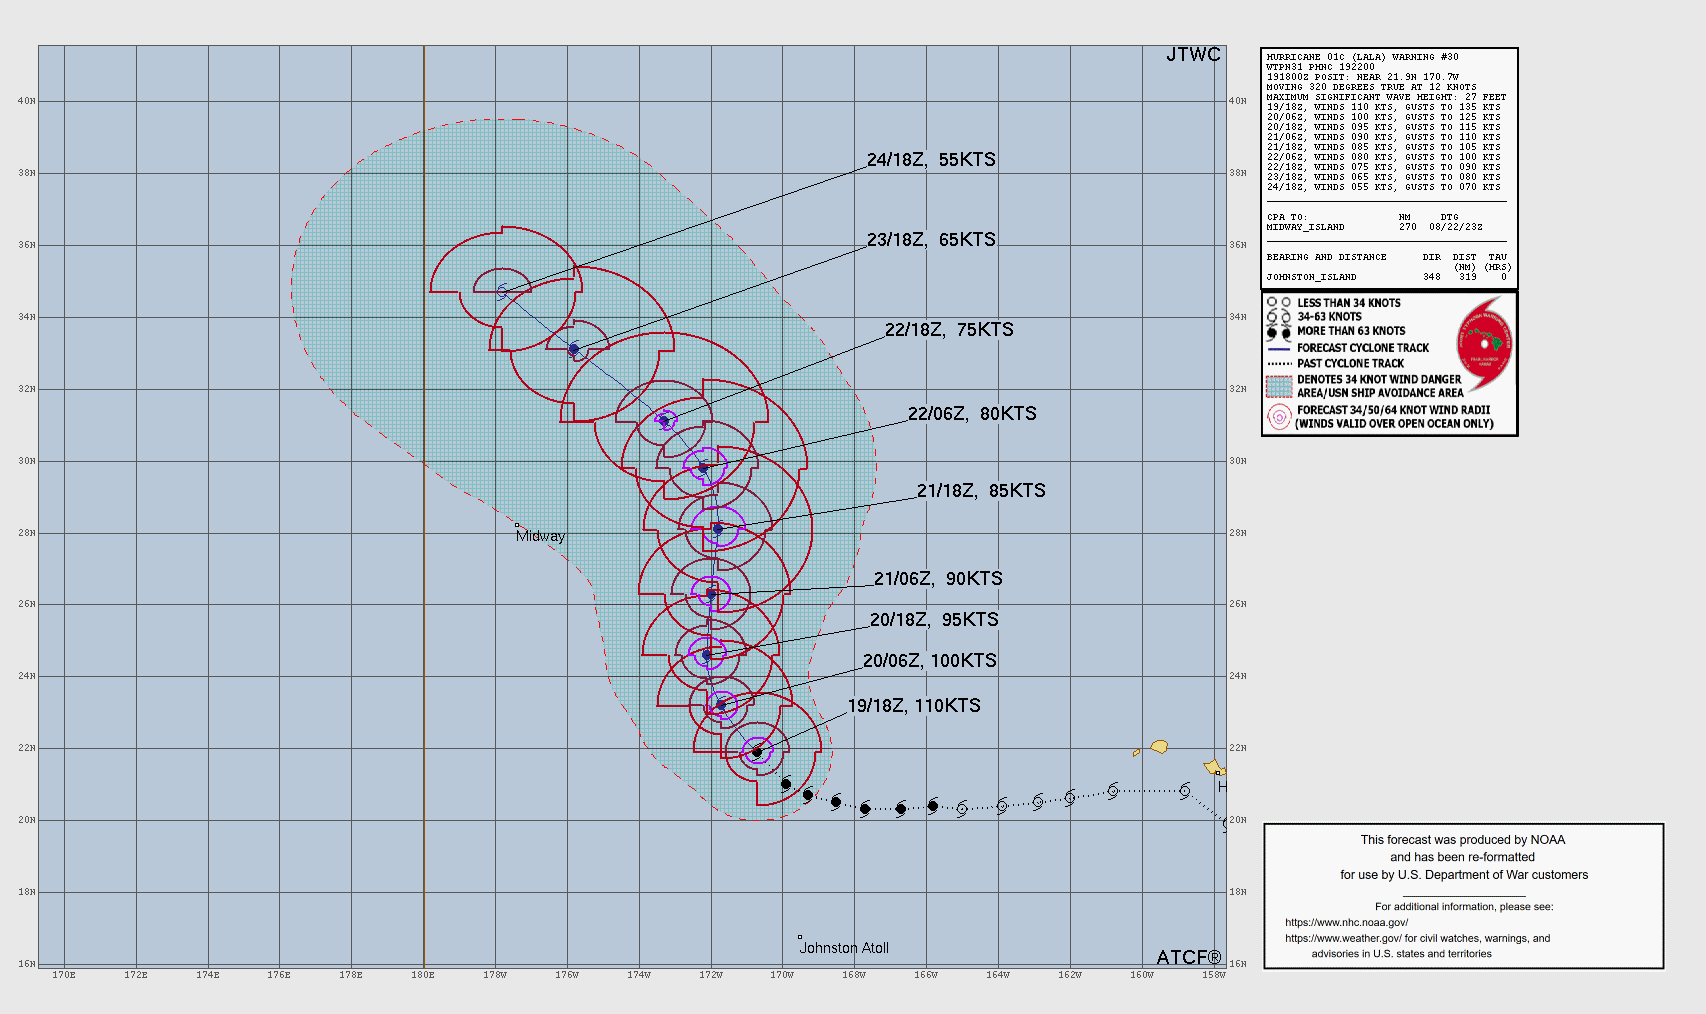Click the Midway island marker square
This screenshot has height=1014, width=1706.
point(517,525)
